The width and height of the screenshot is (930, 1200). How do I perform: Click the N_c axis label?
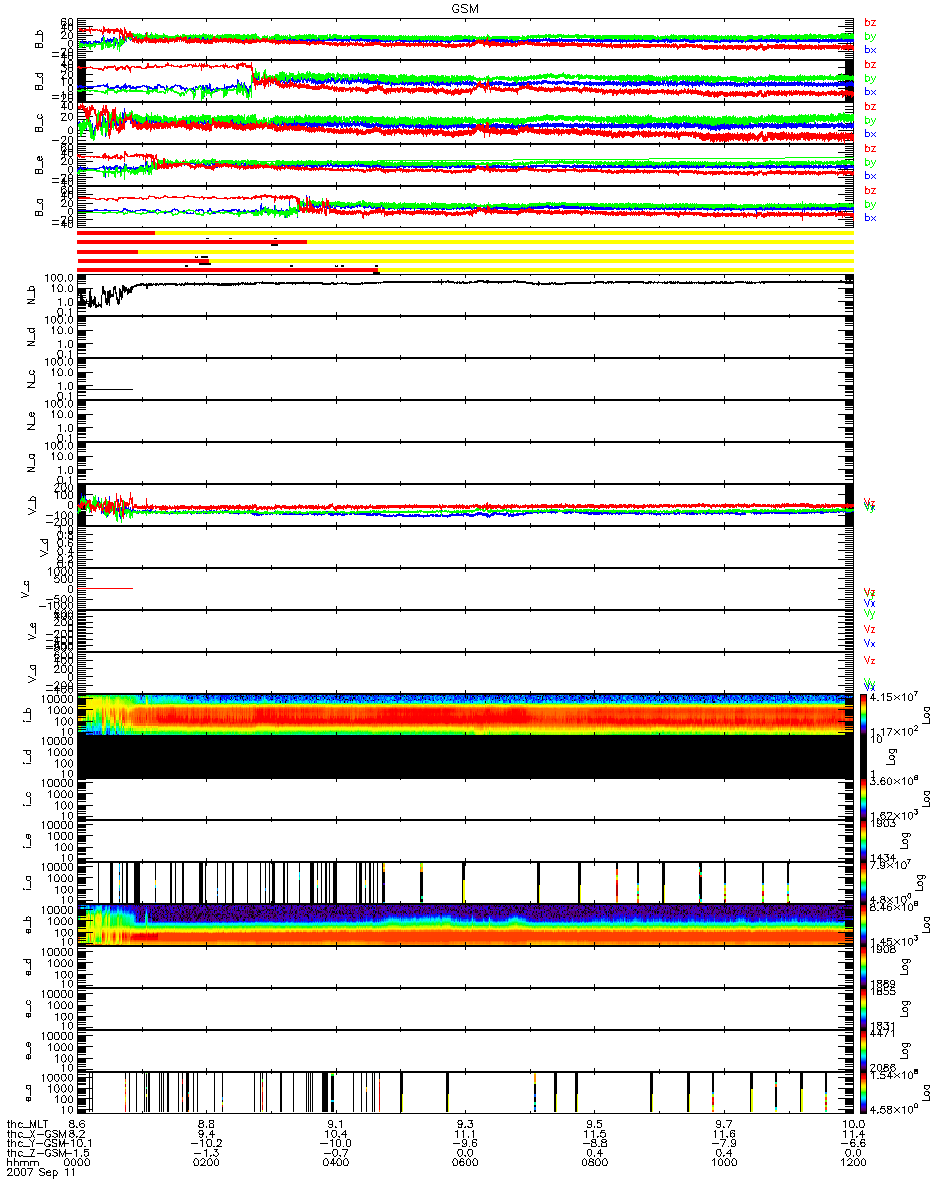click(x=32, y=379)
